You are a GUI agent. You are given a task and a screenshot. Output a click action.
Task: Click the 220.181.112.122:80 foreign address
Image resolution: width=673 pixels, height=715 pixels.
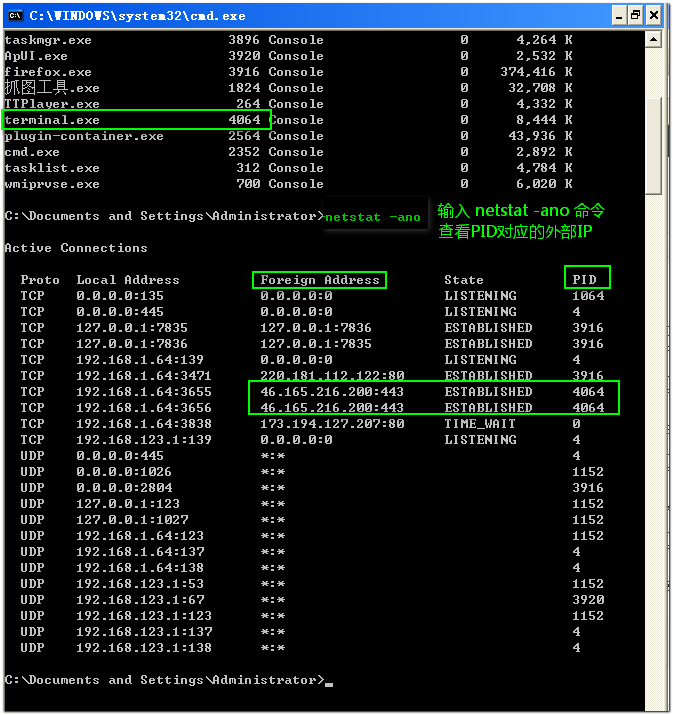click(332, 376)
